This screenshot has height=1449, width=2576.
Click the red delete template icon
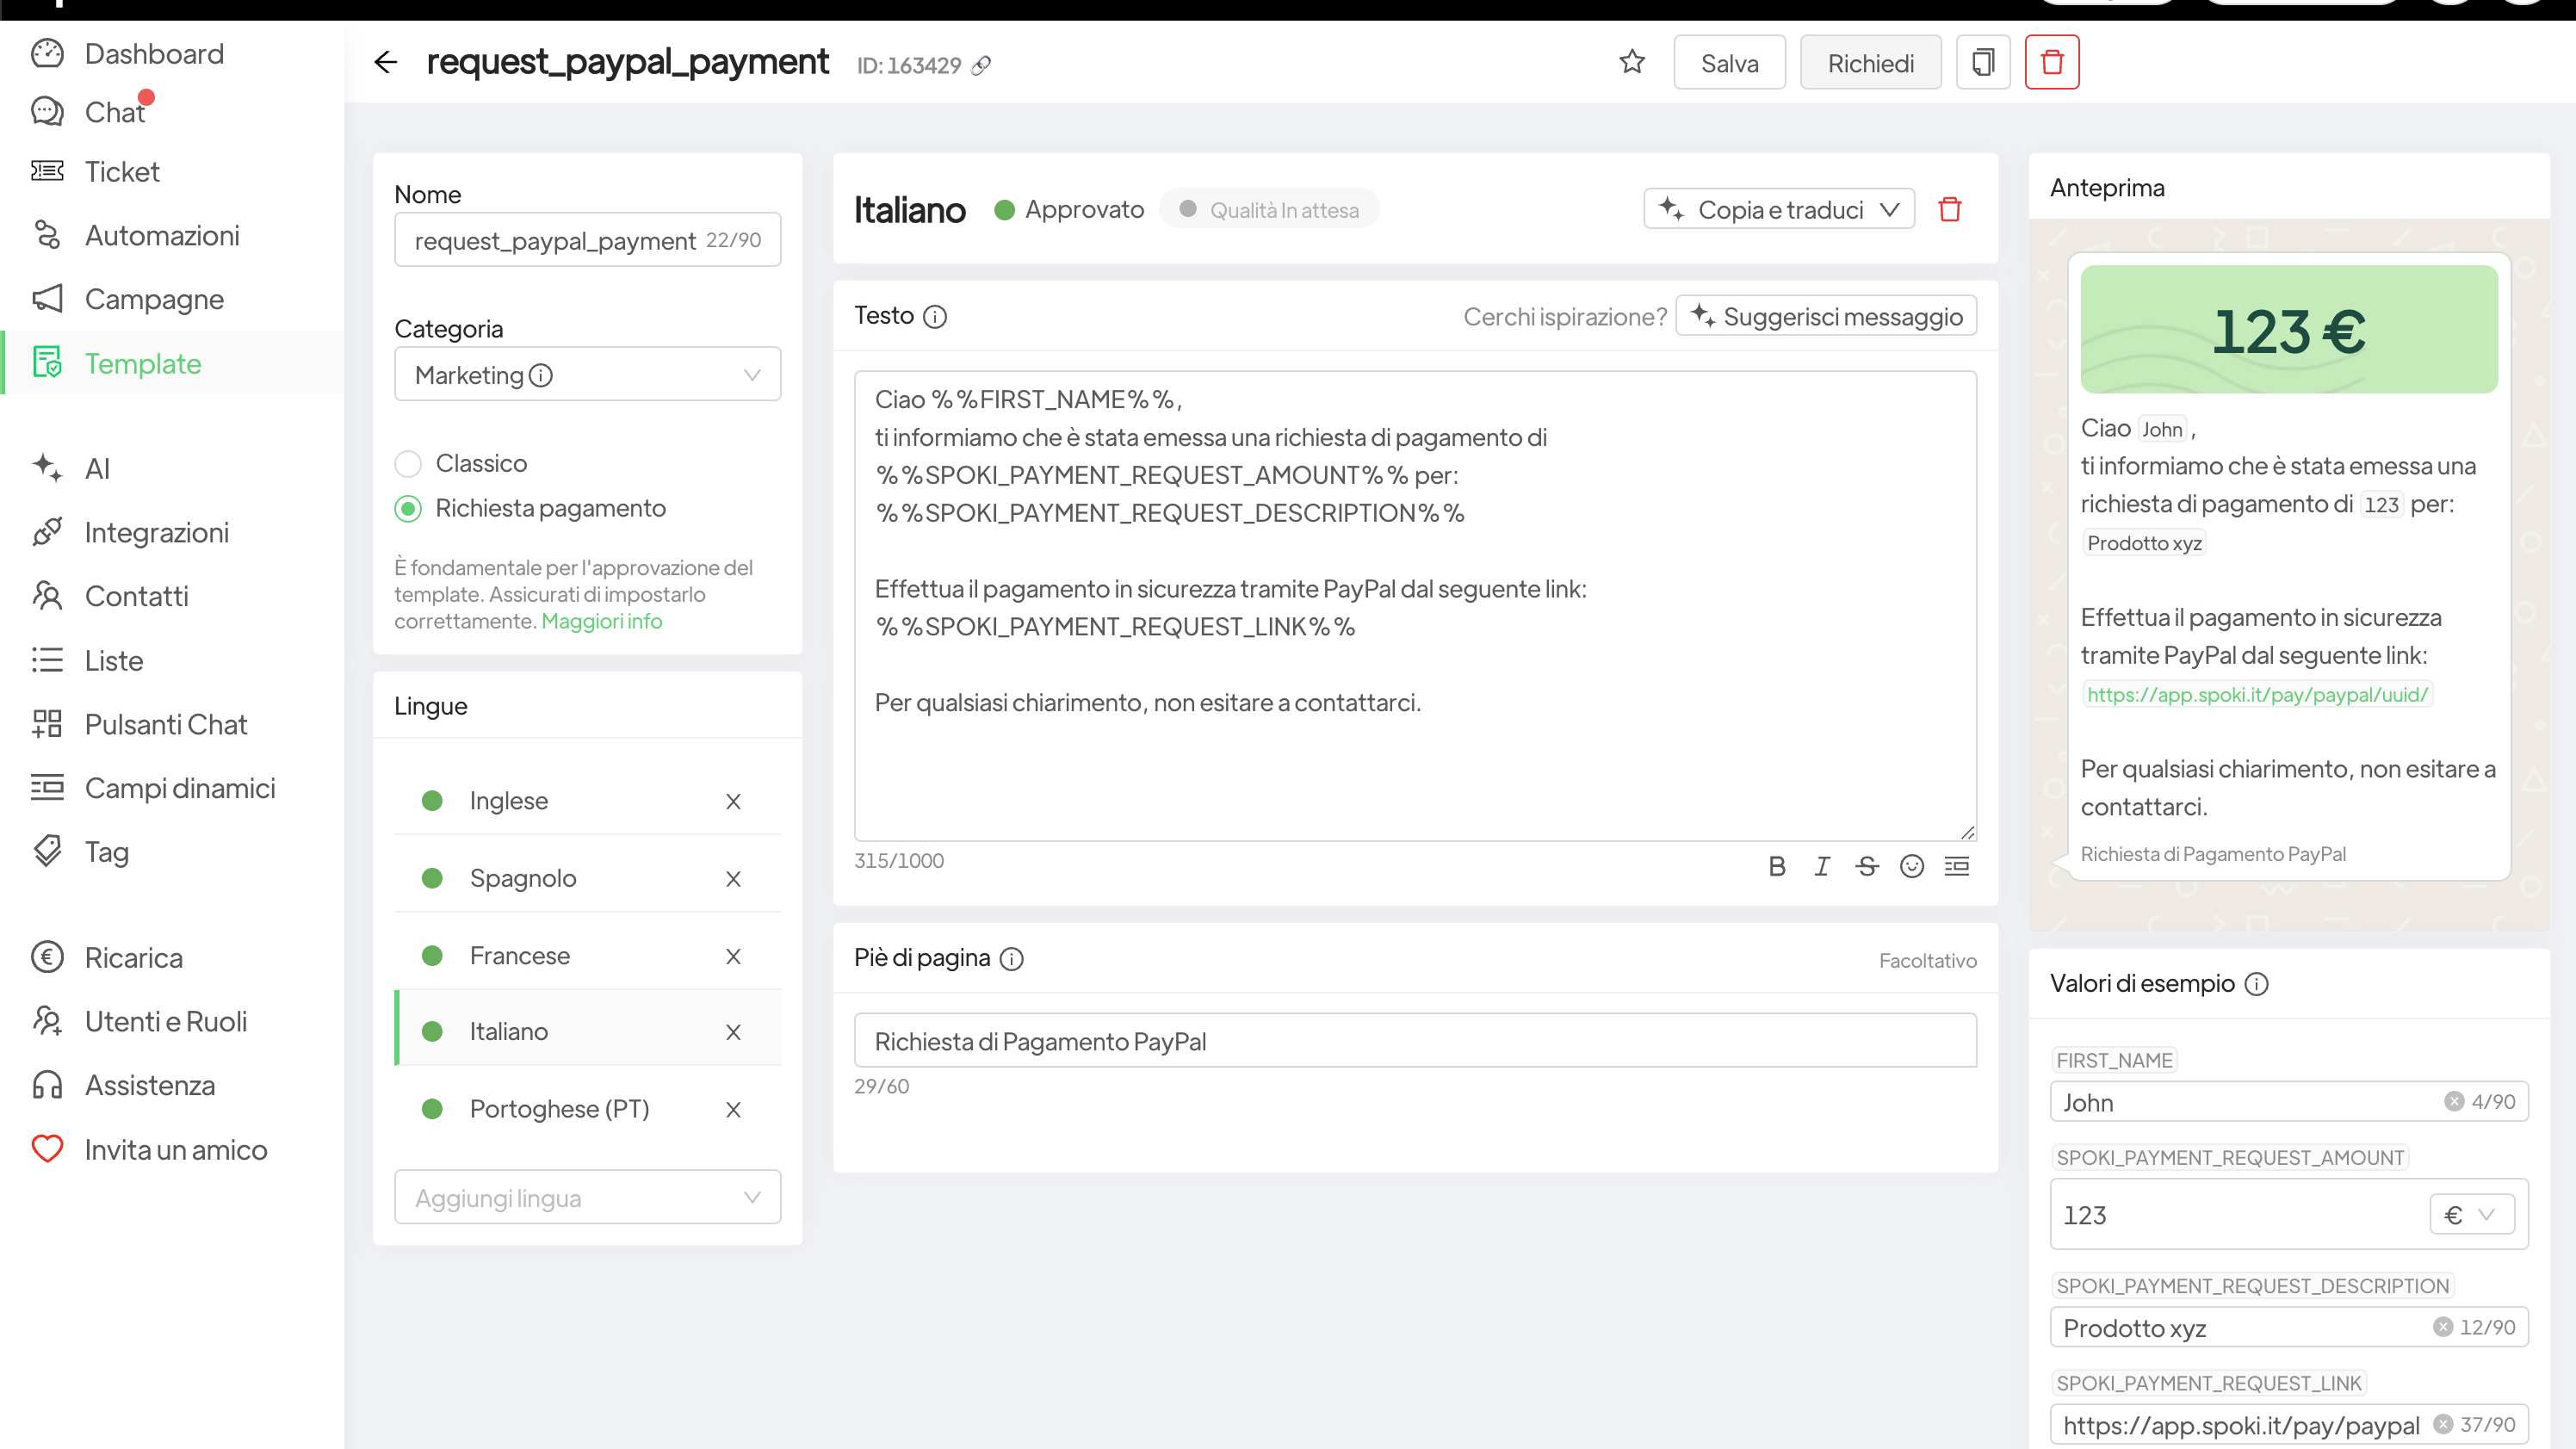click(x=2051, y=62)
